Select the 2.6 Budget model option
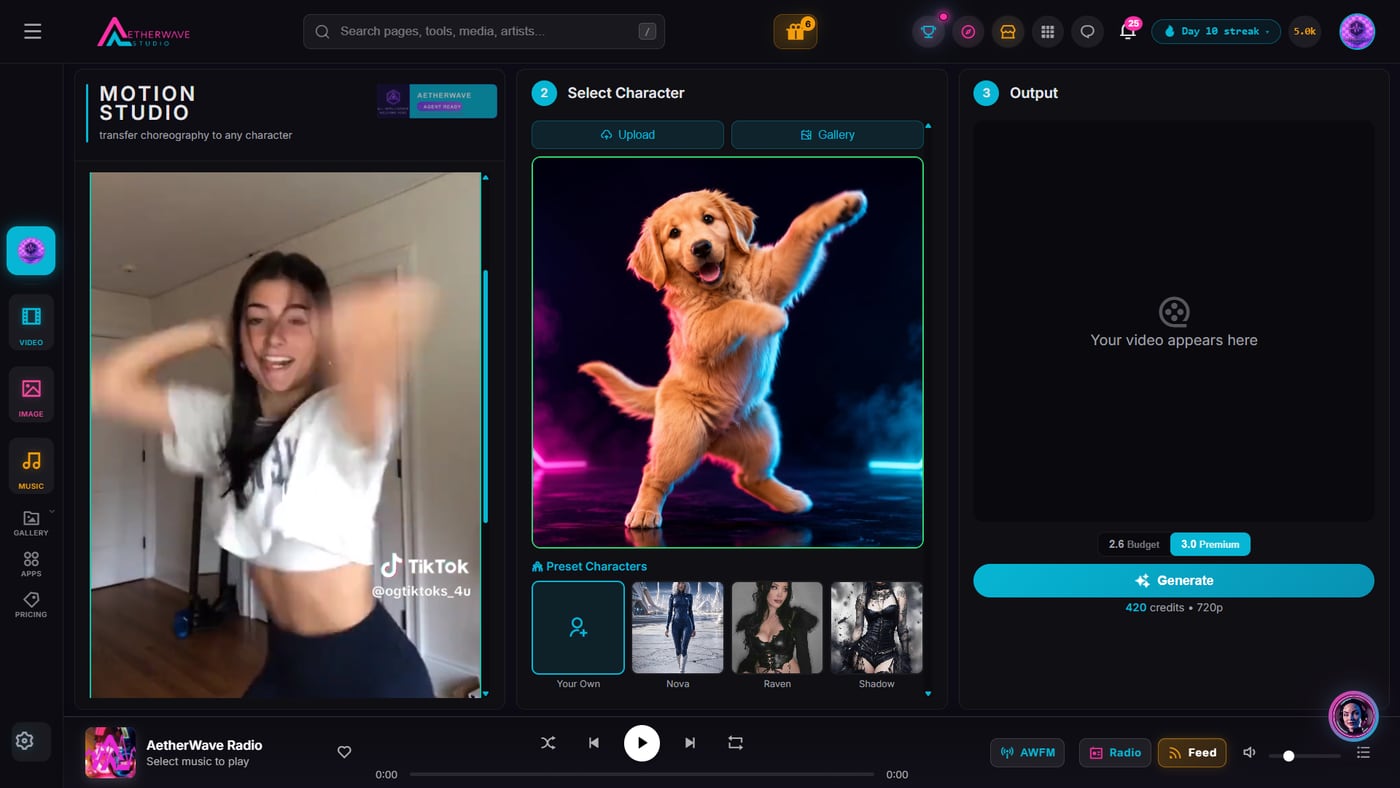The height and width of the screenshot is (788, 1400). tap(1134, 544)
